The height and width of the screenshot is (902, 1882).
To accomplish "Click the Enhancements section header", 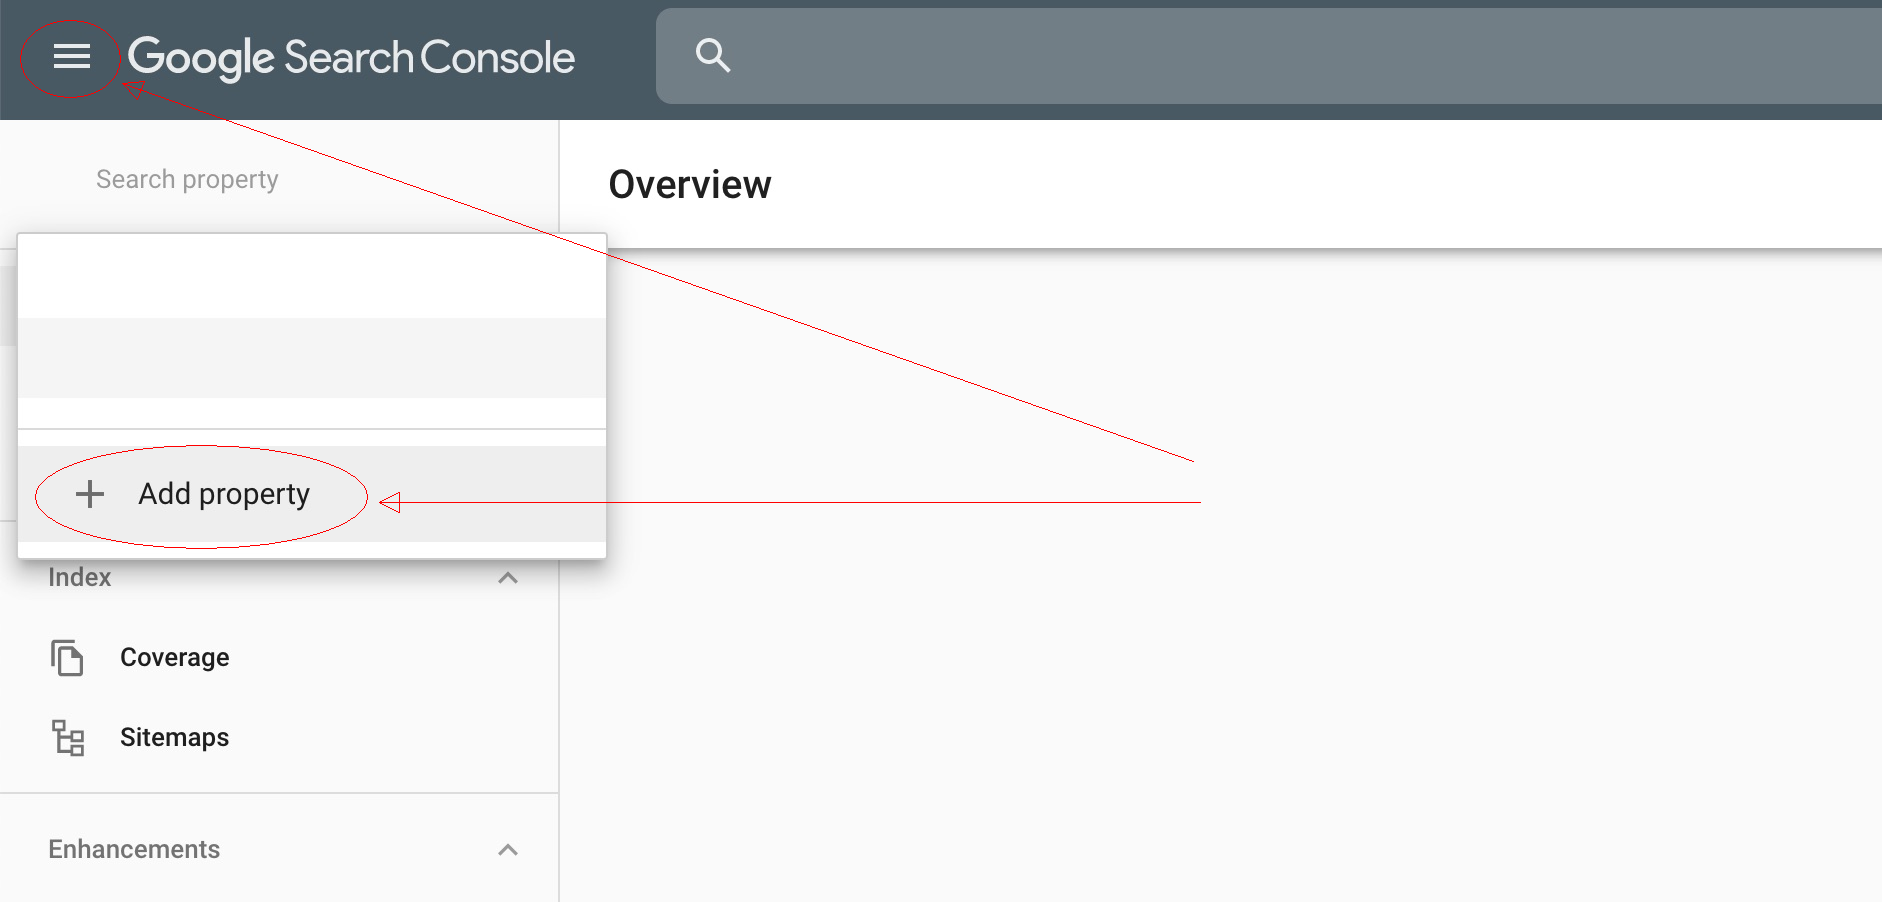I will pos(134,850).
